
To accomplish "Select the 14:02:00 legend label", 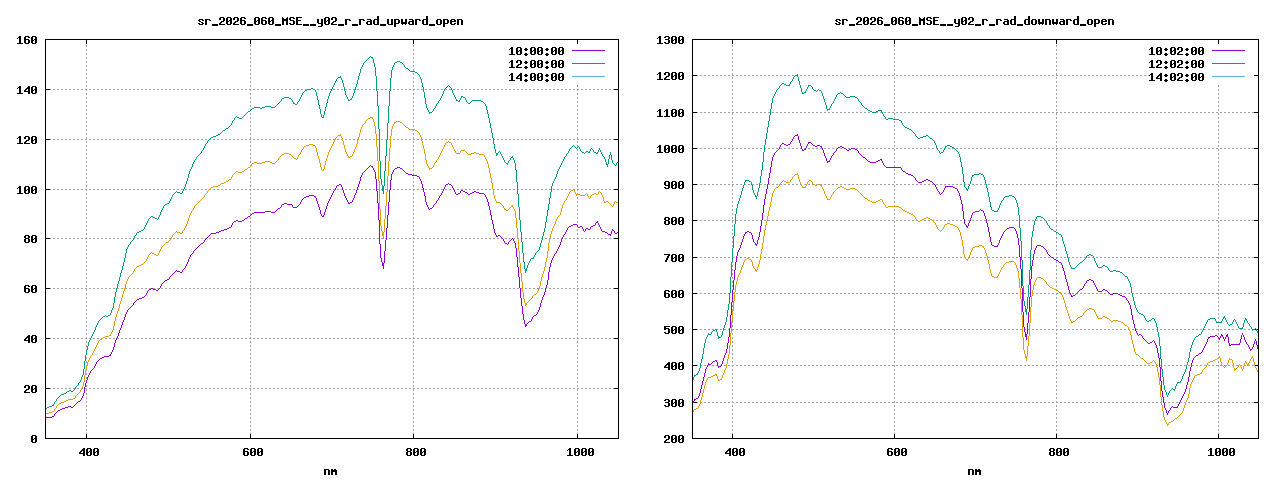I will coord(1176,77).
